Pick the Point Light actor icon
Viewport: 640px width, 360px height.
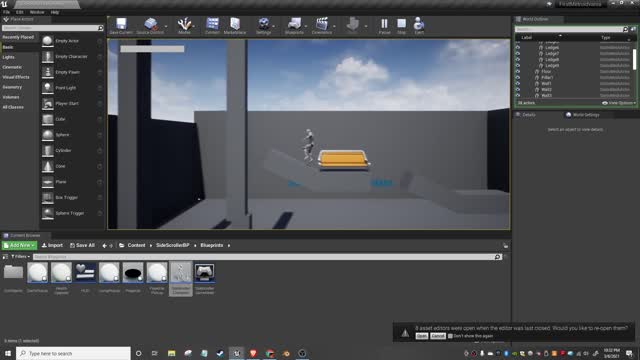pos(48,88)
